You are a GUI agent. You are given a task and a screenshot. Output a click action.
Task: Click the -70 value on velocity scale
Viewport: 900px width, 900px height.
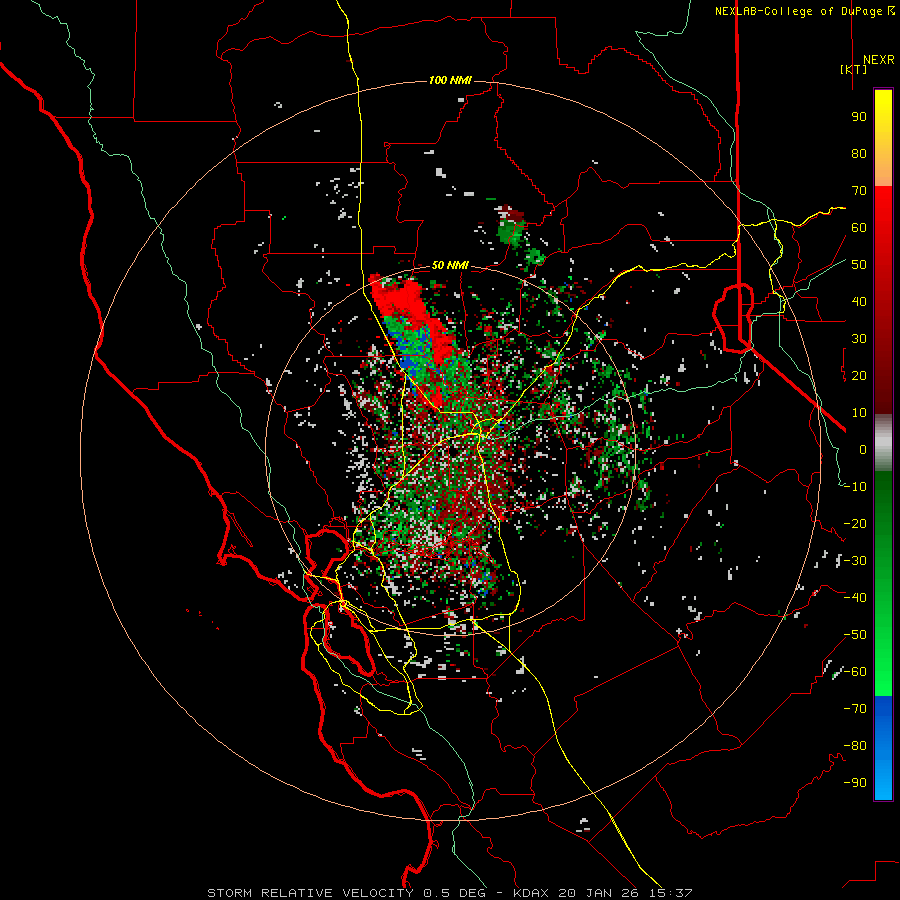click(855, 709)
